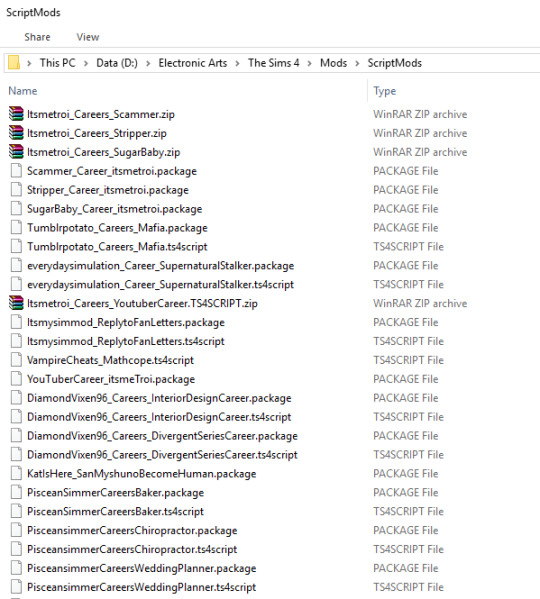Click file icon of DiamondVixen96_Careers_InteriorDesignCareer.package
This screenshot has height=599, width=540.
[16, 398]
